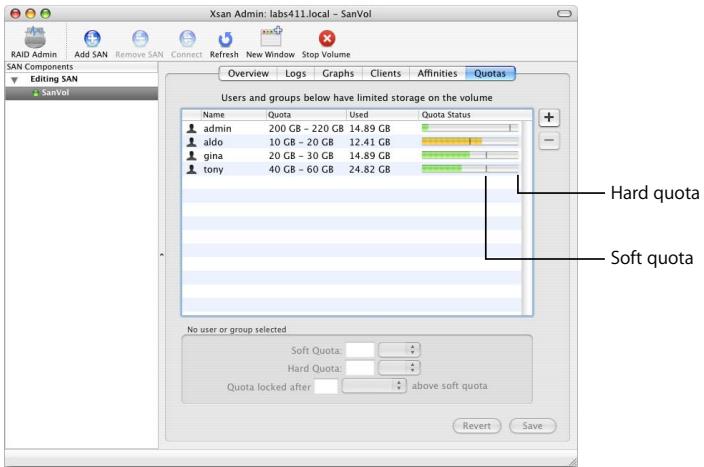Click the '40 GB – 60 GB' quota cell
The image size is (704, 467).
coord(301,169)
